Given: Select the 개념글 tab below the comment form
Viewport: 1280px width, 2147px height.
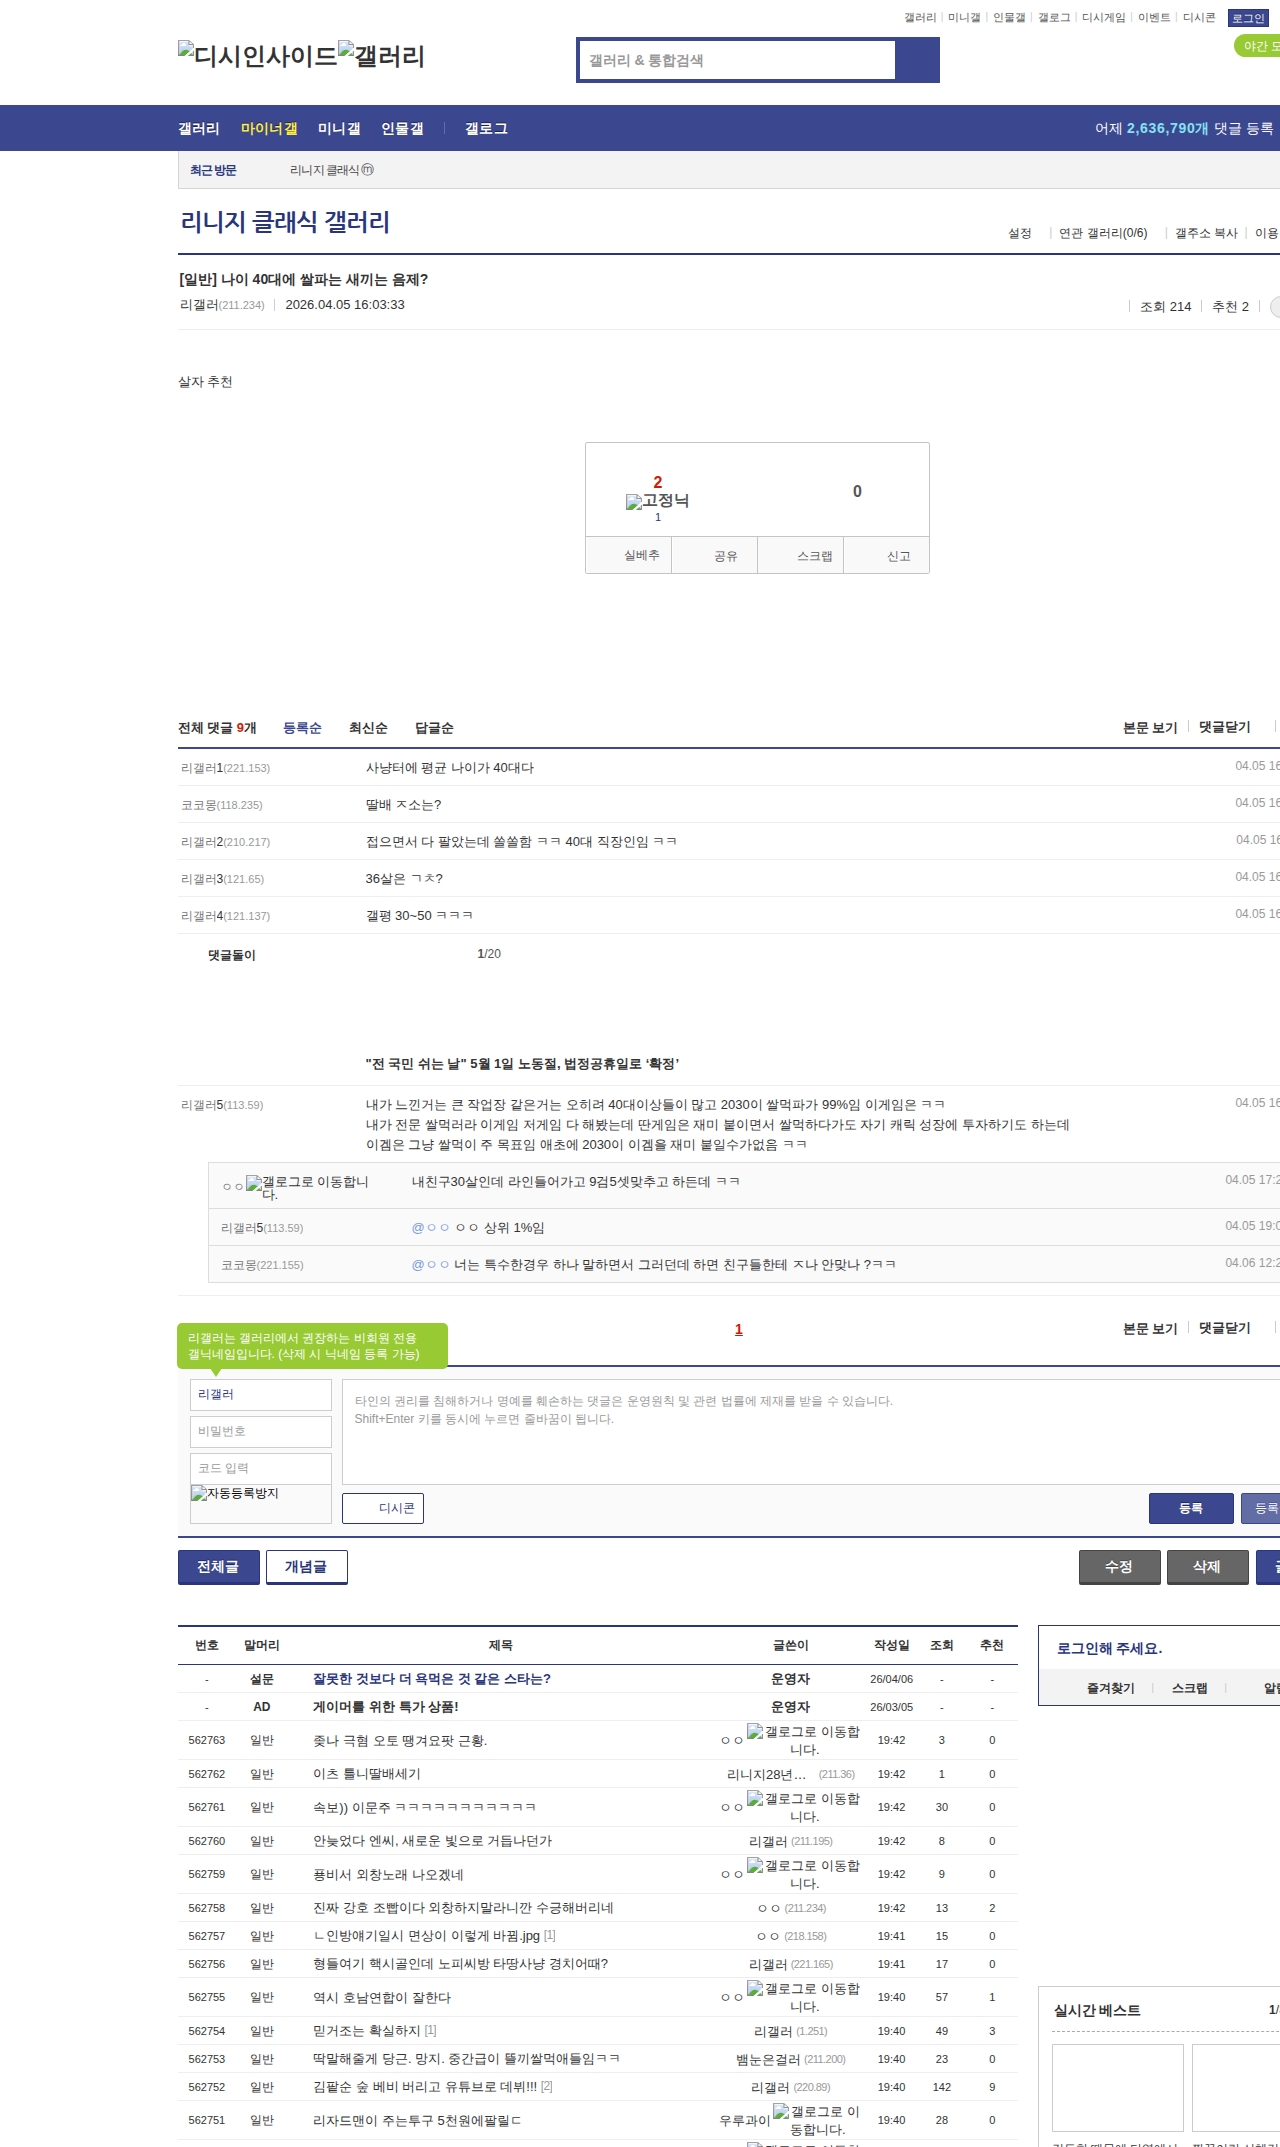Looking at the screenshot, I should point(306,1567).
